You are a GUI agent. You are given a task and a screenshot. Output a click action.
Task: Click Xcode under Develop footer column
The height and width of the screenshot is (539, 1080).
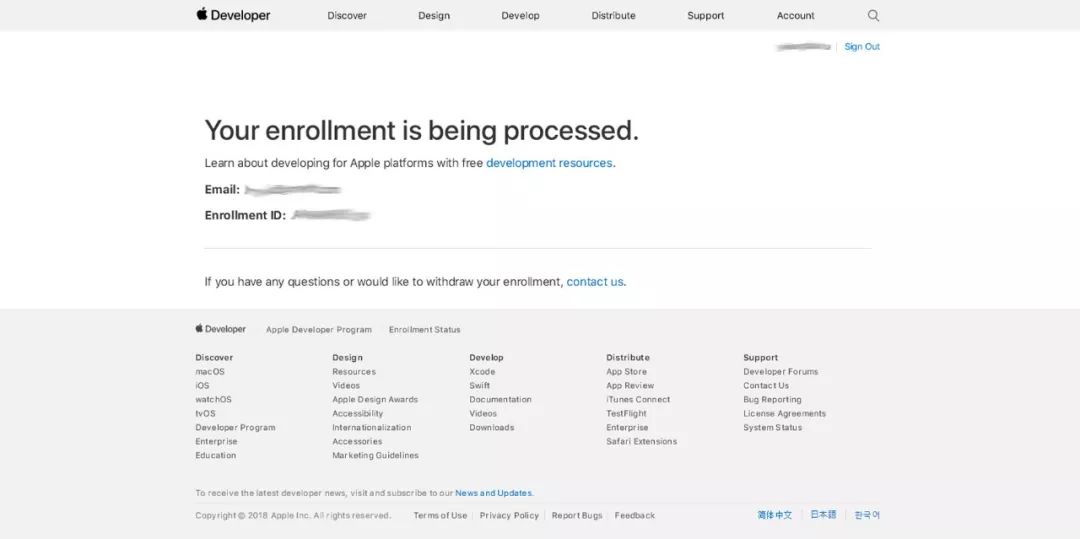click(x=482, y=372)
